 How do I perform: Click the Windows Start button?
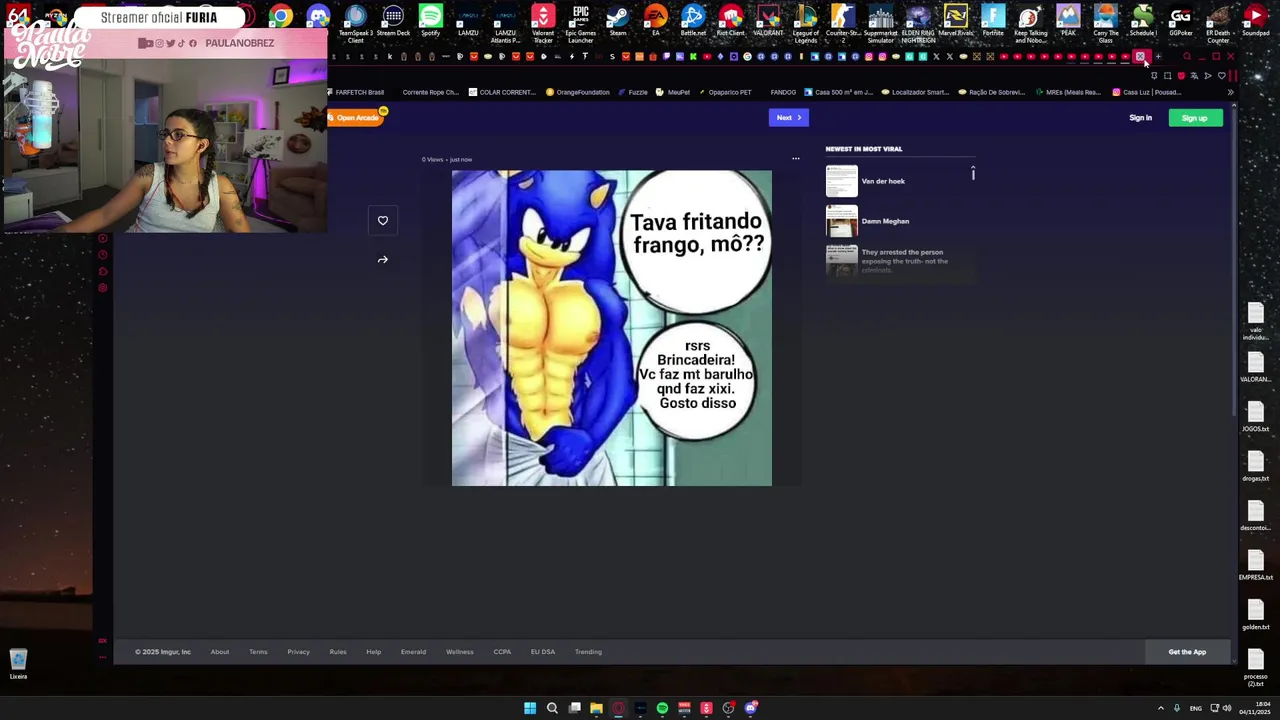tap(530, 708)
